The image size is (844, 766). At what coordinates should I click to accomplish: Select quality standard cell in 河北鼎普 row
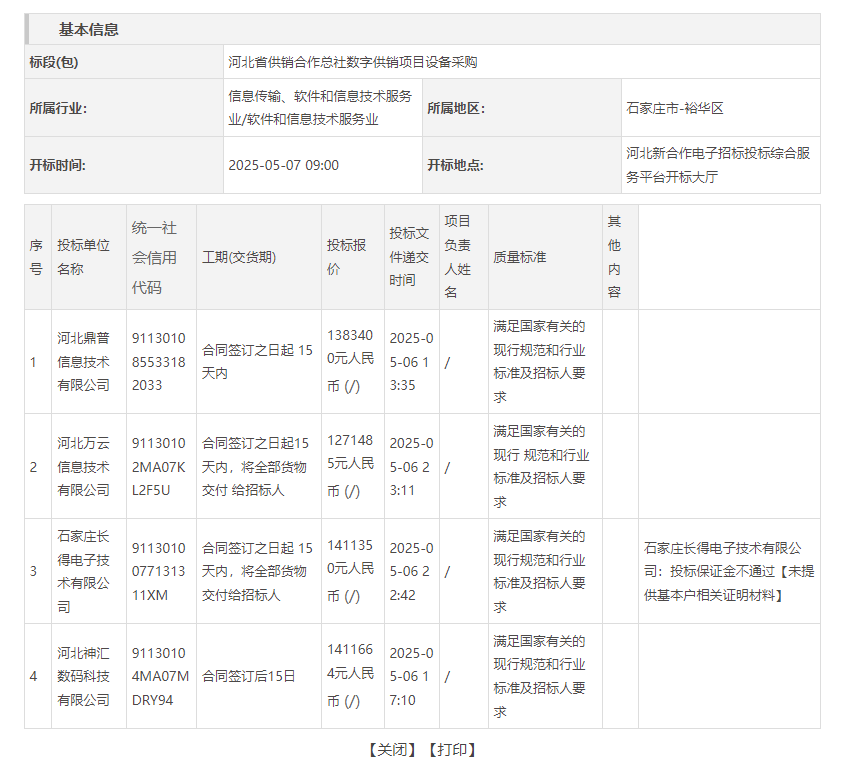coord(545,362)
